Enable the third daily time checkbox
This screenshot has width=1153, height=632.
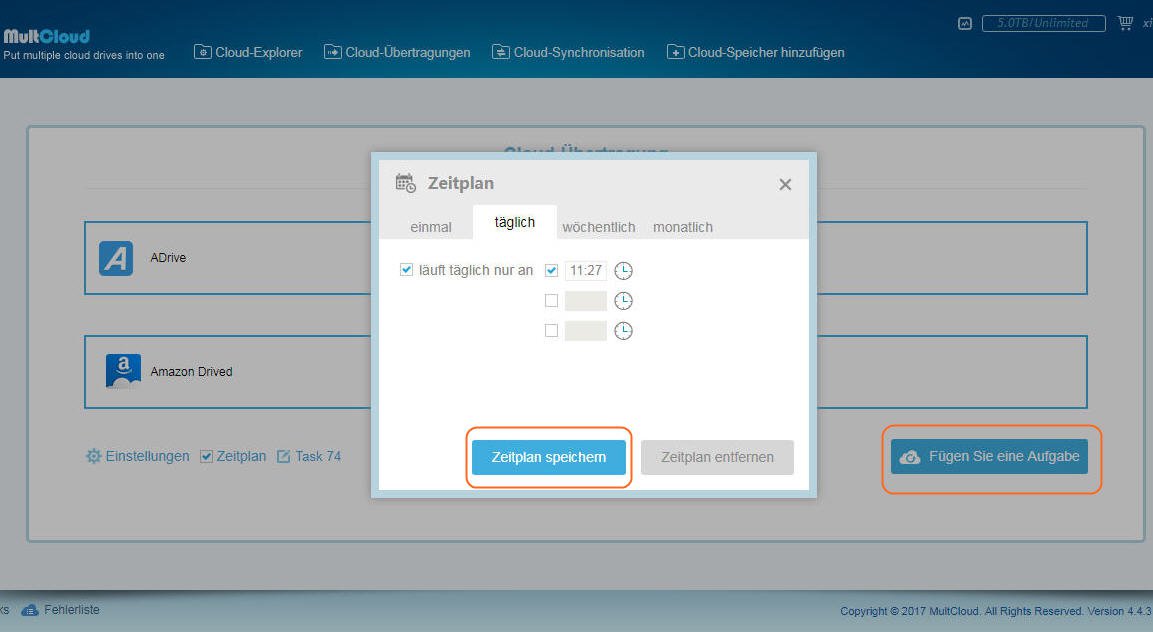pyautogui.click(x=551, y=330)
